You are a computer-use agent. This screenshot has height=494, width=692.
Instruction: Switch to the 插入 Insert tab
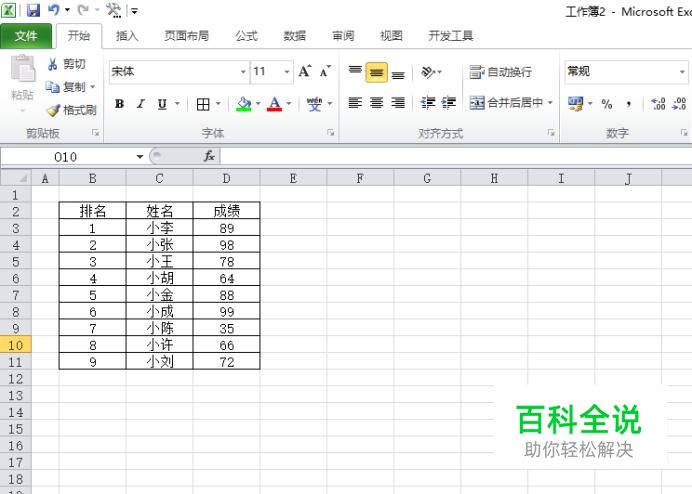127,36
